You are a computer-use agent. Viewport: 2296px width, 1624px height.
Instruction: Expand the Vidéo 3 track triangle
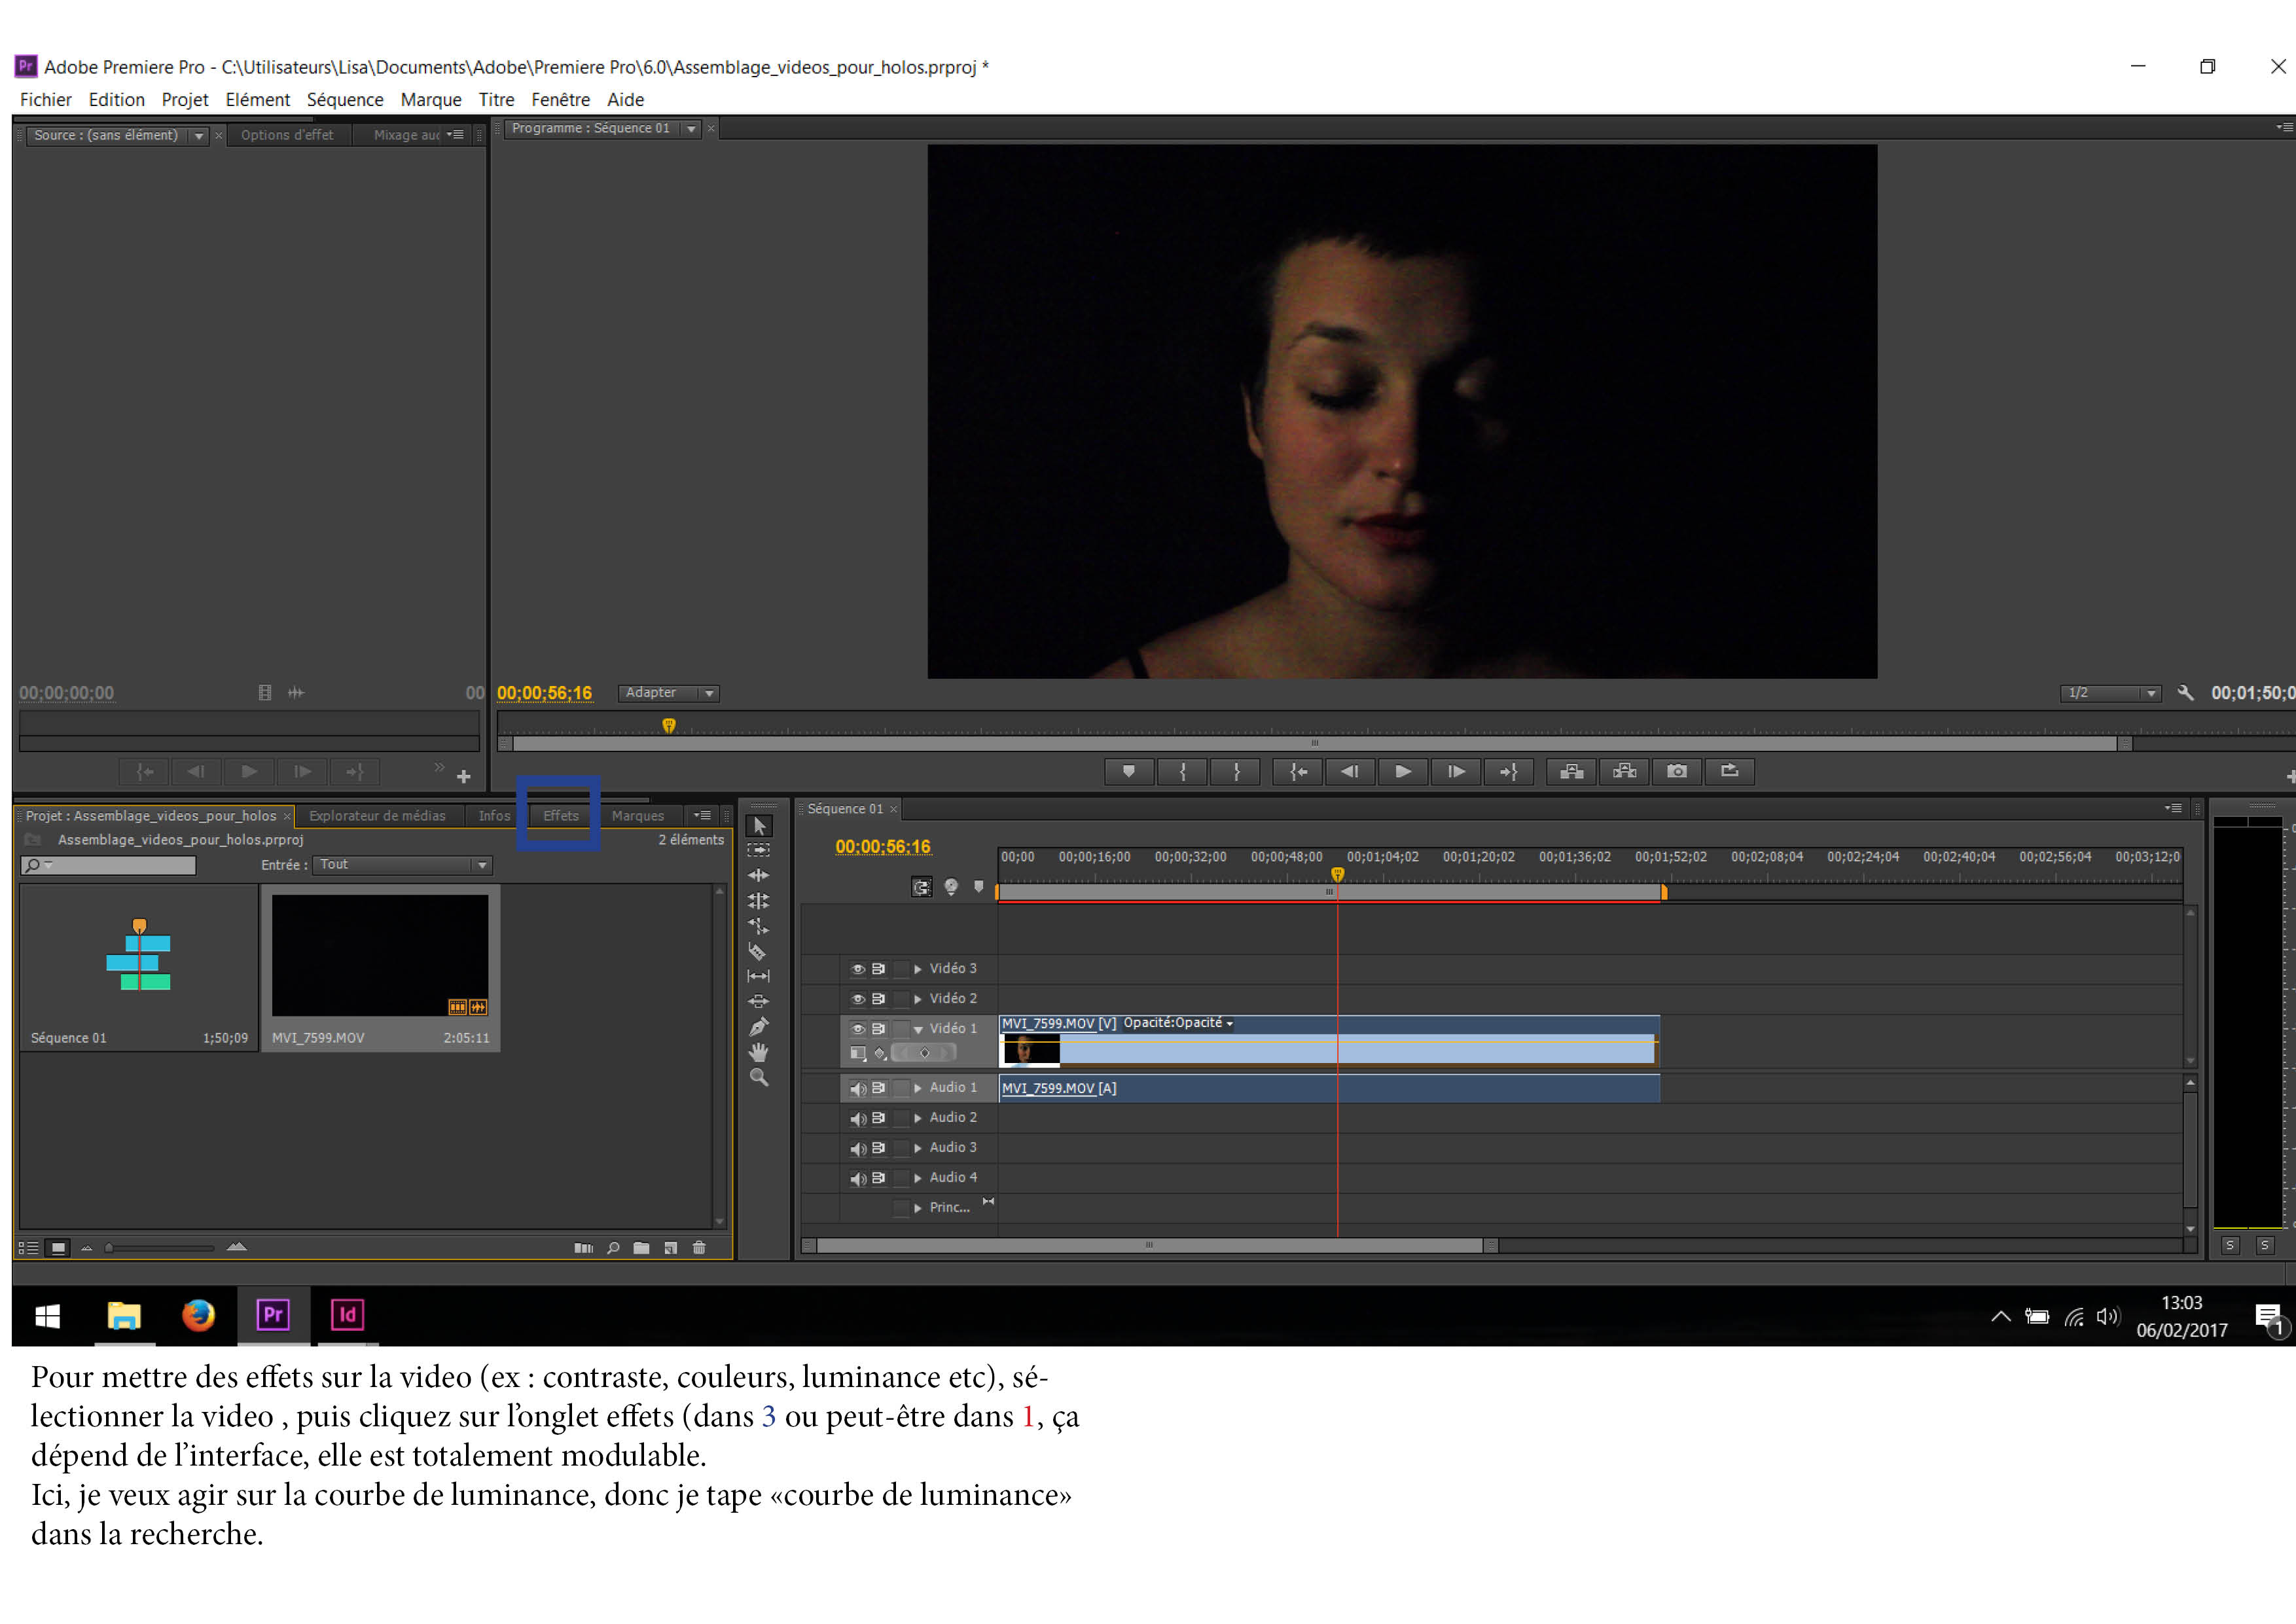pos(917,969)
